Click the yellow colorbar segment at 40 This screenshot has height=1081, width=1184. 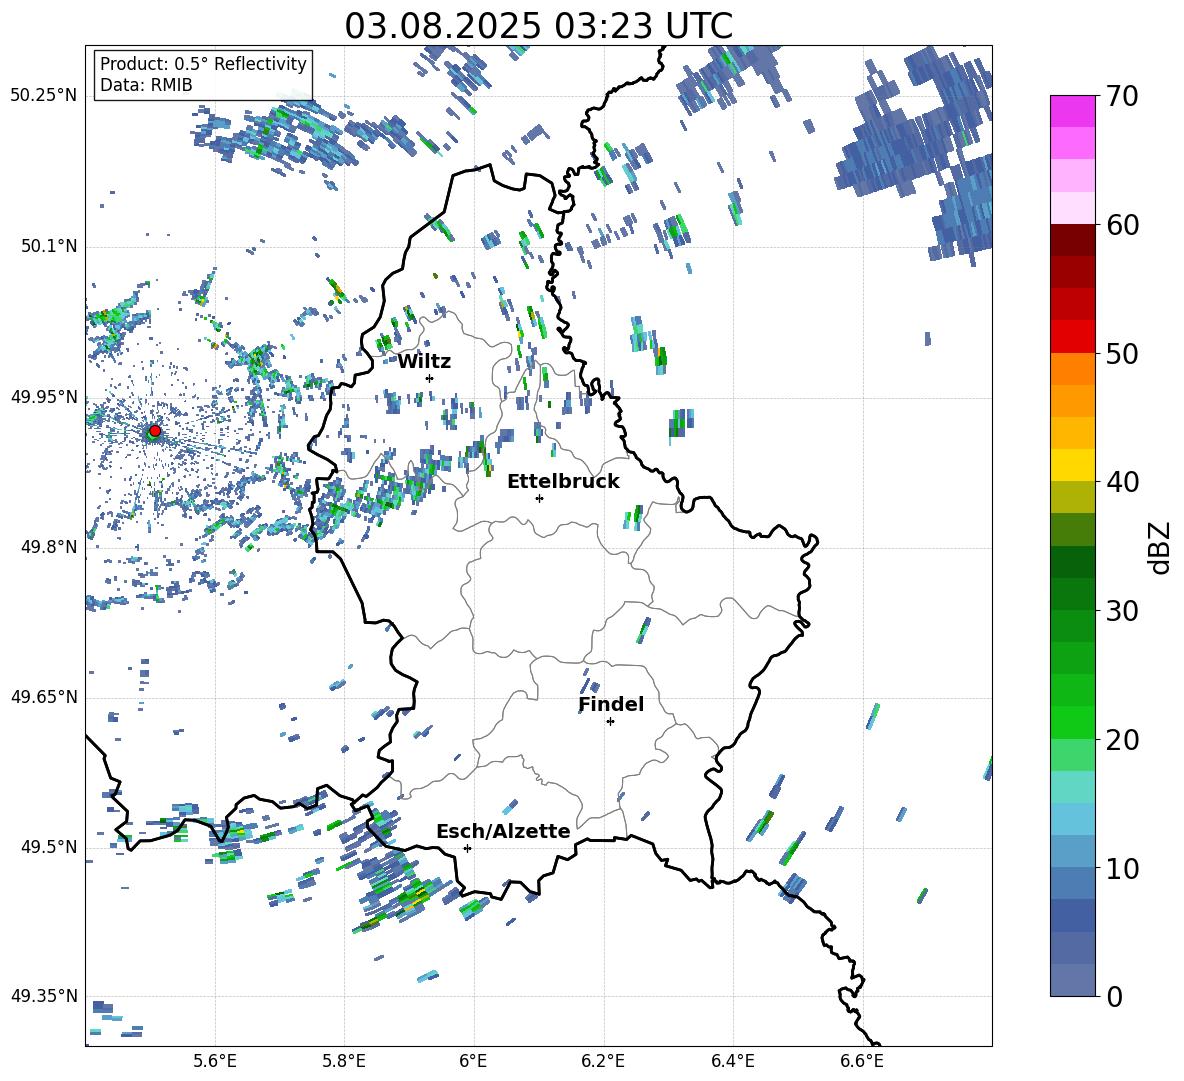(x=1072, y=465)
